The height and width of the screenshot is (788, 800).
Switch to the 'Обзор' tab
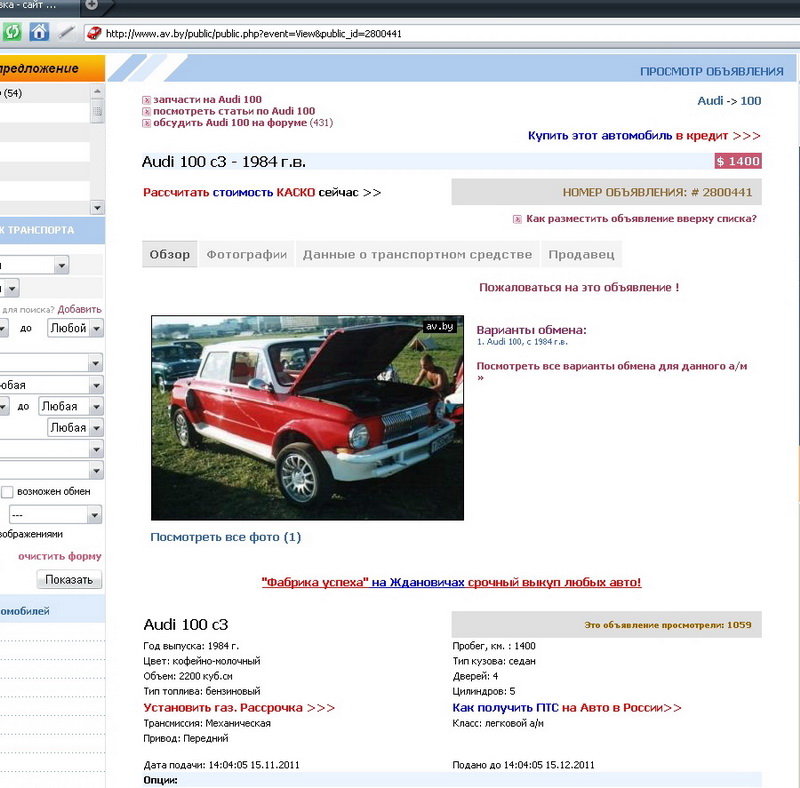coord(169,254)
